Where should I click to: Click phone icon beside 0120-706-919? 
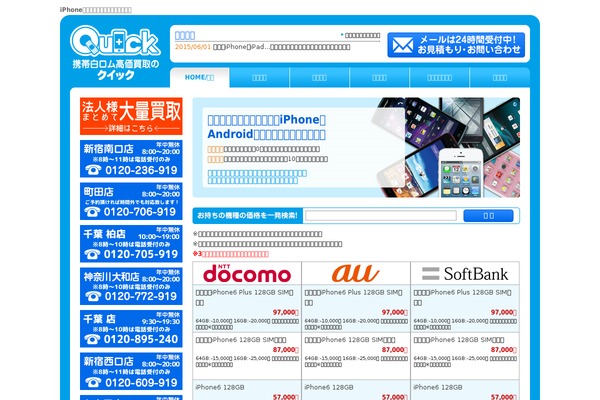click(x=92, y=212)
